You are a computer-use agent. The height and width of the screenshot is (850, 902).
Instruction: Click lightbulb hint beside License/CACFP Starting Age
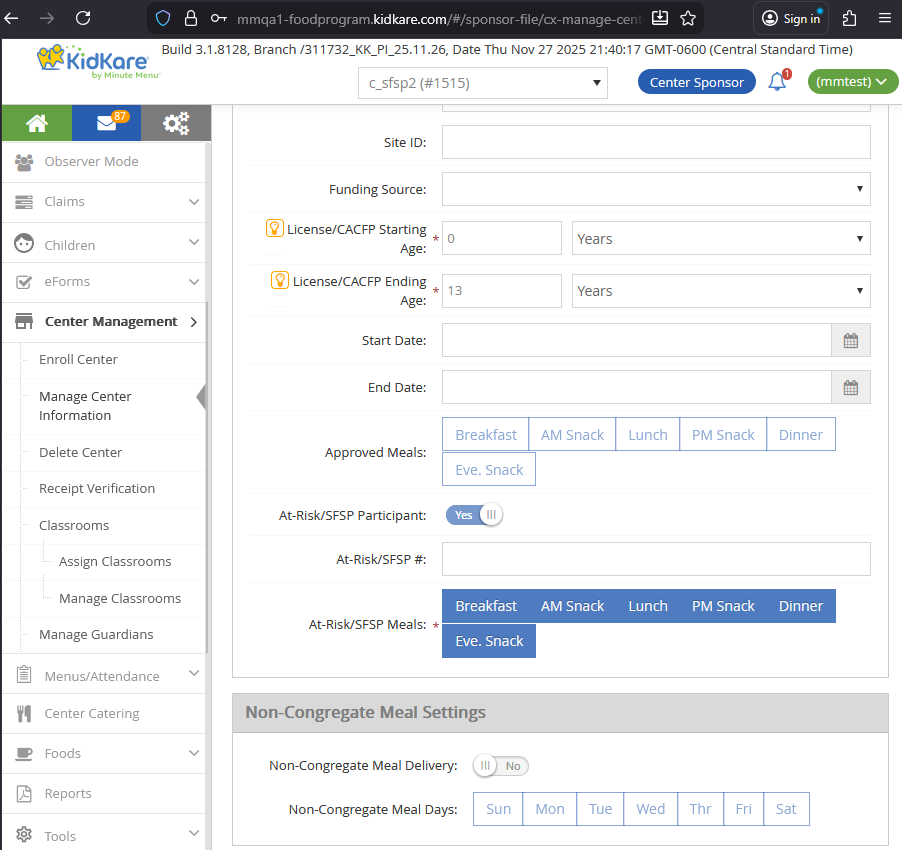coord(274,229)
